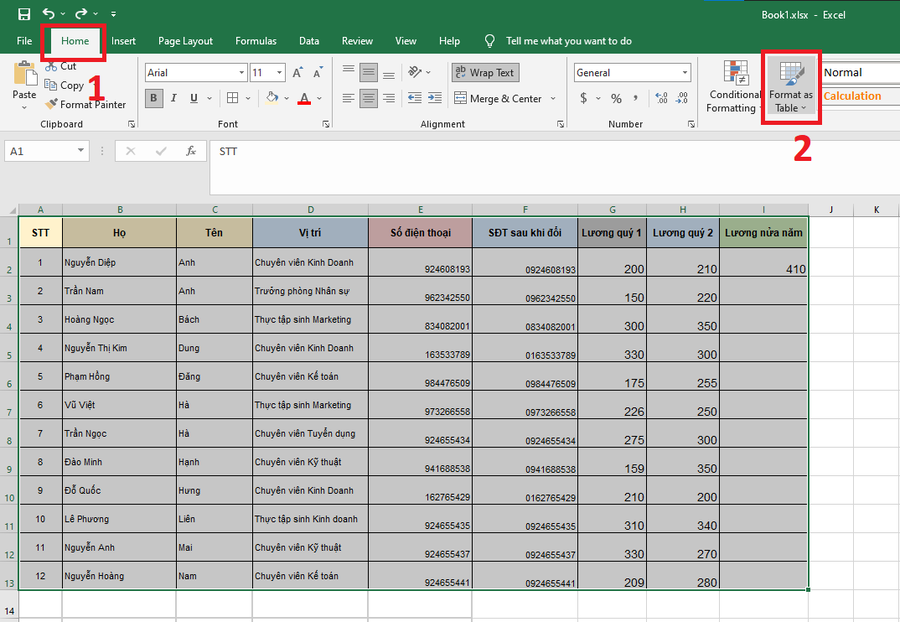Viewport: 900px width, 622px height.
Task: Click the Paste icon
Action: 25,73
